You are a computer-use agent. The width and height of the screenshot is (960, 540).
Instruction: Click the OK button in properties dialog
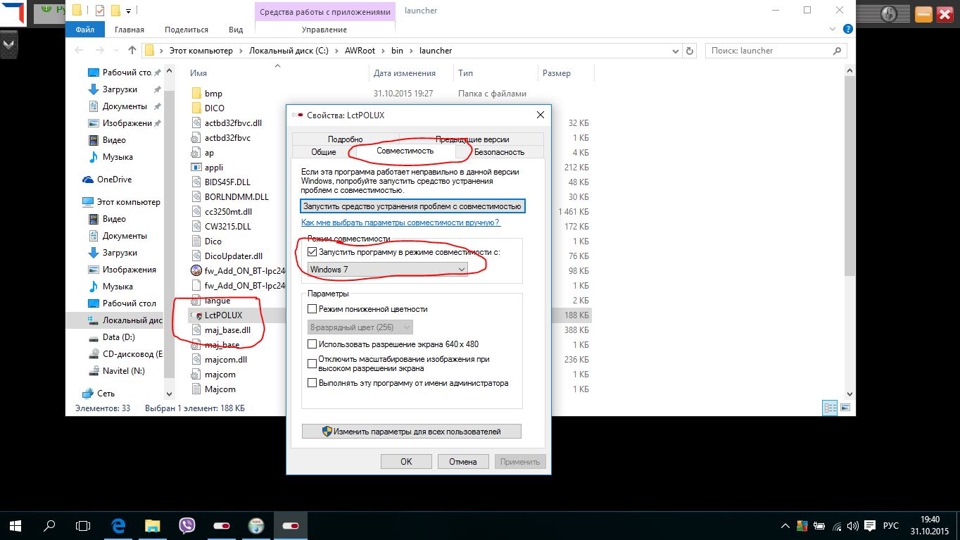(406, 462)
